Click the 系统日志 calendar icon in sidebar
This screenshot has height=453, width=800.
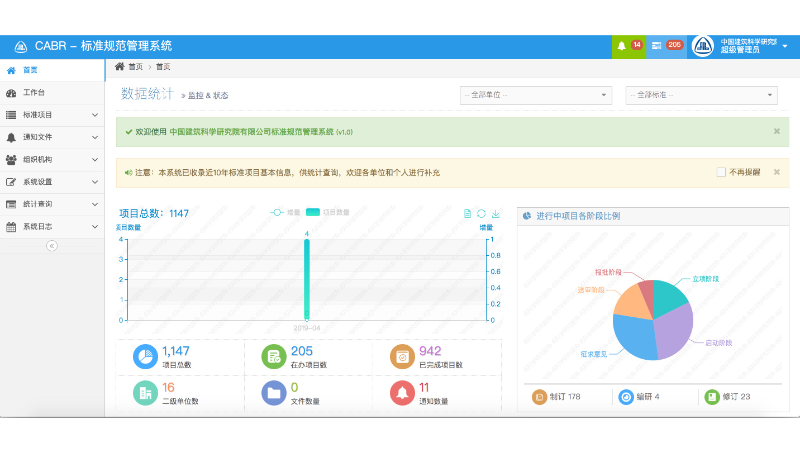(11, 227)
